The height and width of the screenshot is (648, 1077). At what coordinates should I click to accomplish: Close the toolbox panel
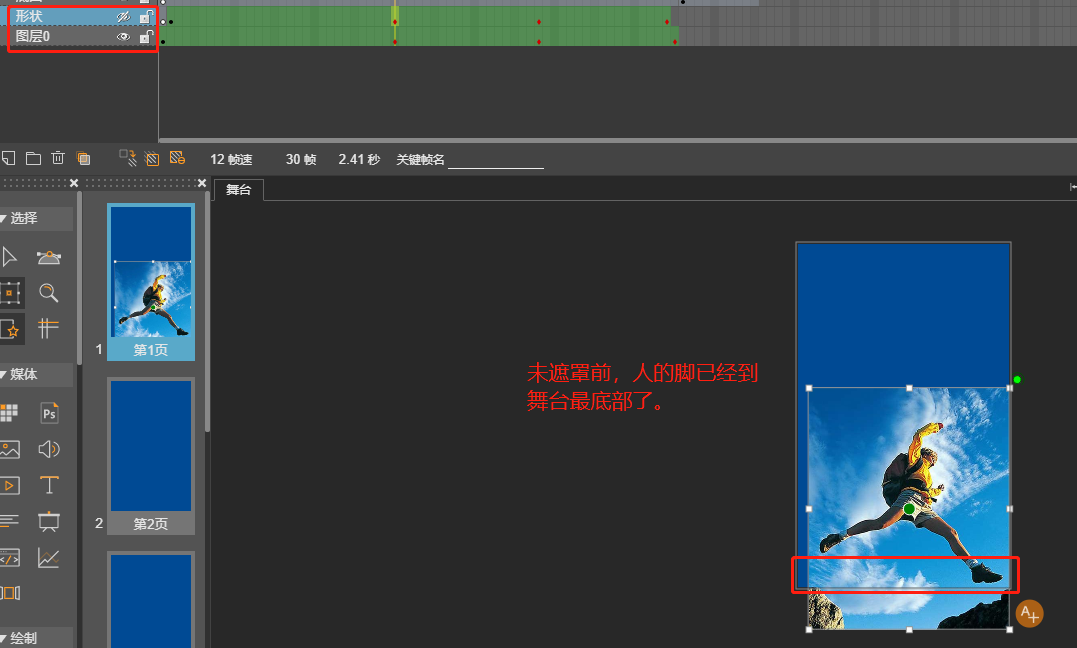click(x=74, y=183)
